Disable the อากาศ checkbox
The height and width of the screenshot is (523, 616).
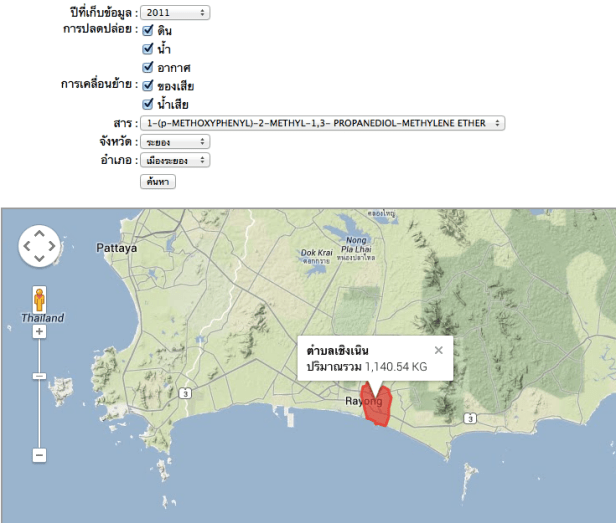[148, 67]
